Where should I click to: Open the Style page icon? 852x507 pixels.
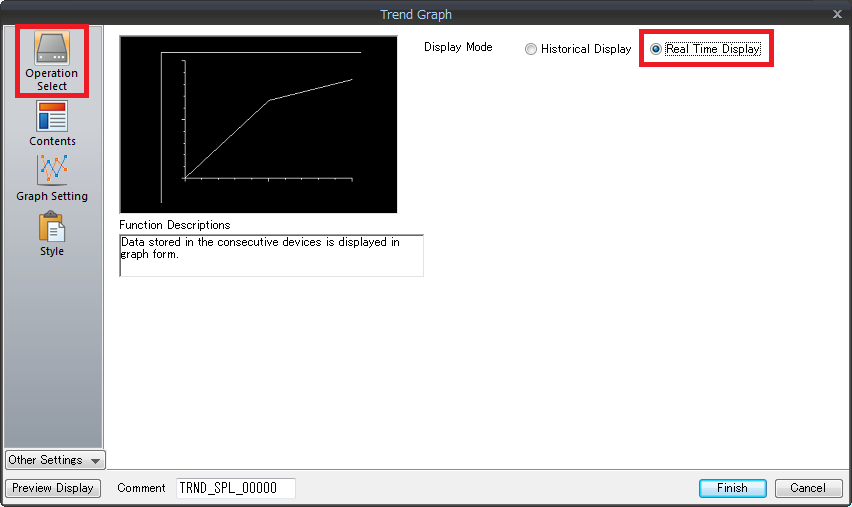click(52, 226)
